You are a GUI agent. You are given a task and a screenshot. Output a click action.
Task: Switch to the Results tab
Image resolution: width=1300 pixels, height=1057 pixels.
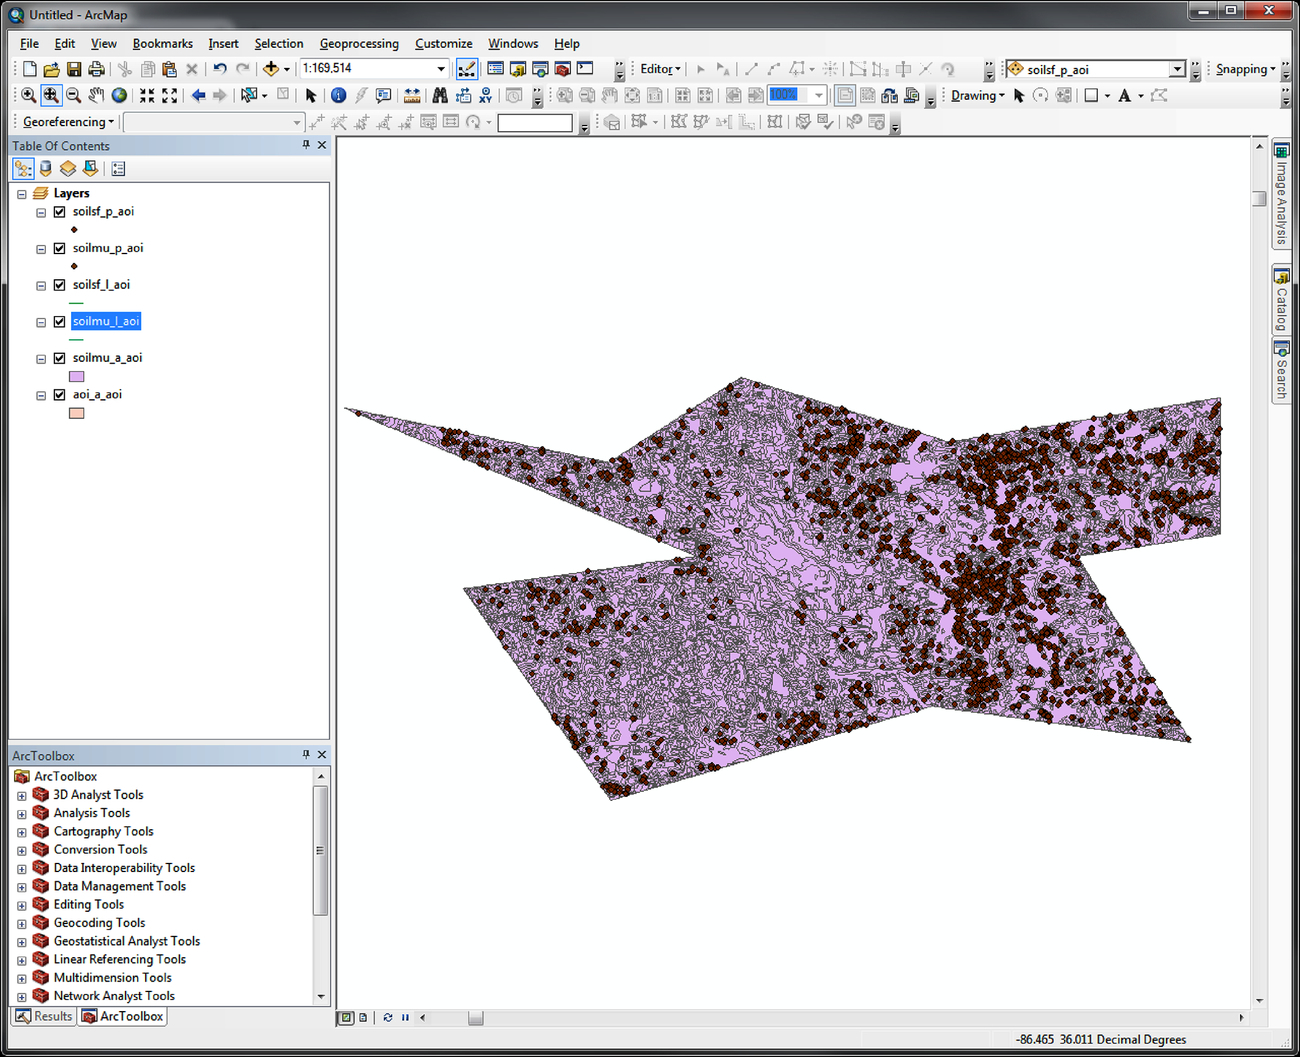(x=45, y=1016)
